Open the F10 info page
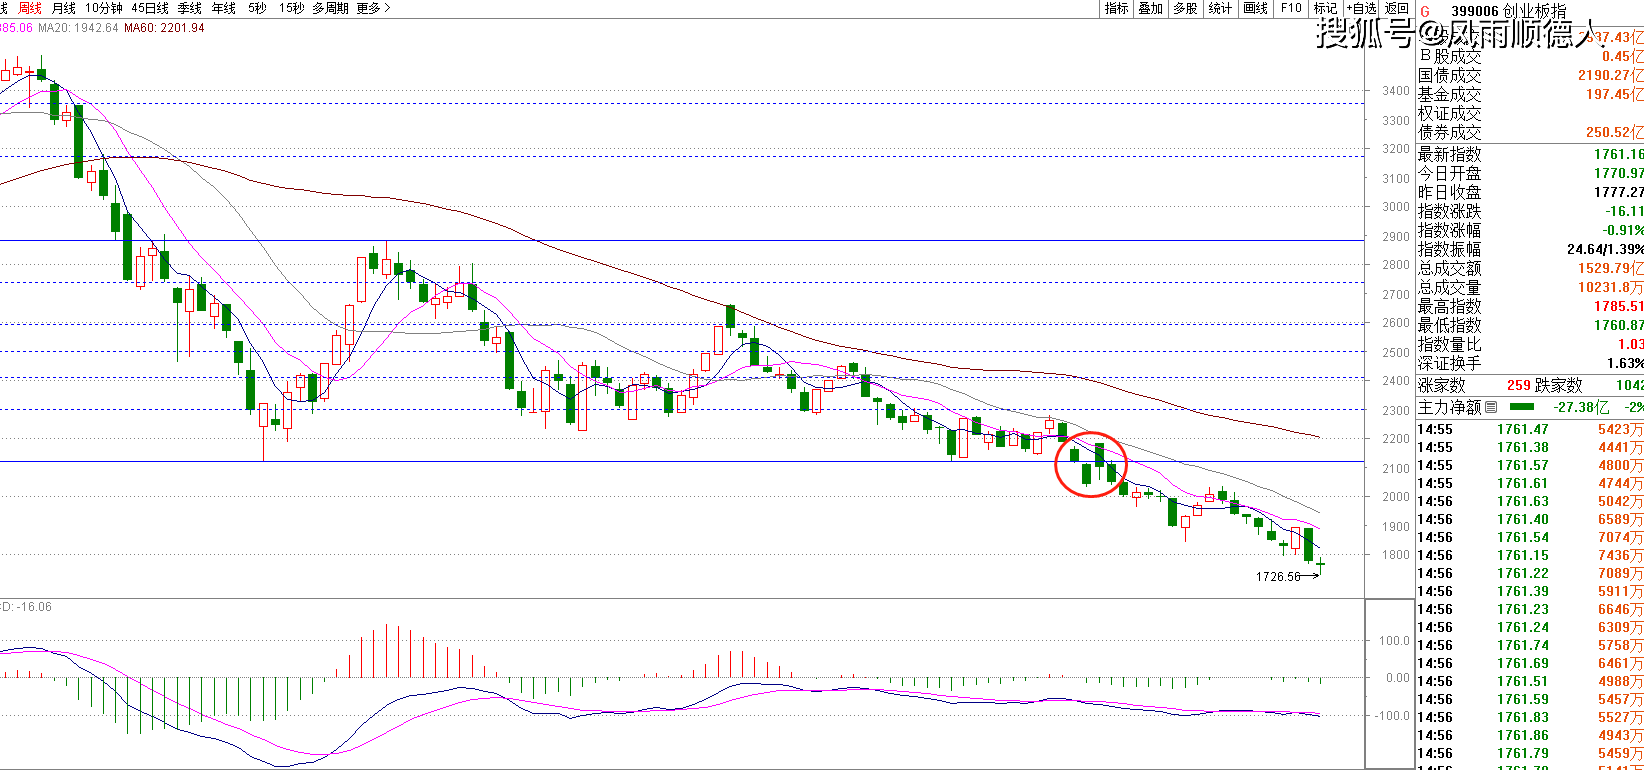 click(x=1291, y=8)
